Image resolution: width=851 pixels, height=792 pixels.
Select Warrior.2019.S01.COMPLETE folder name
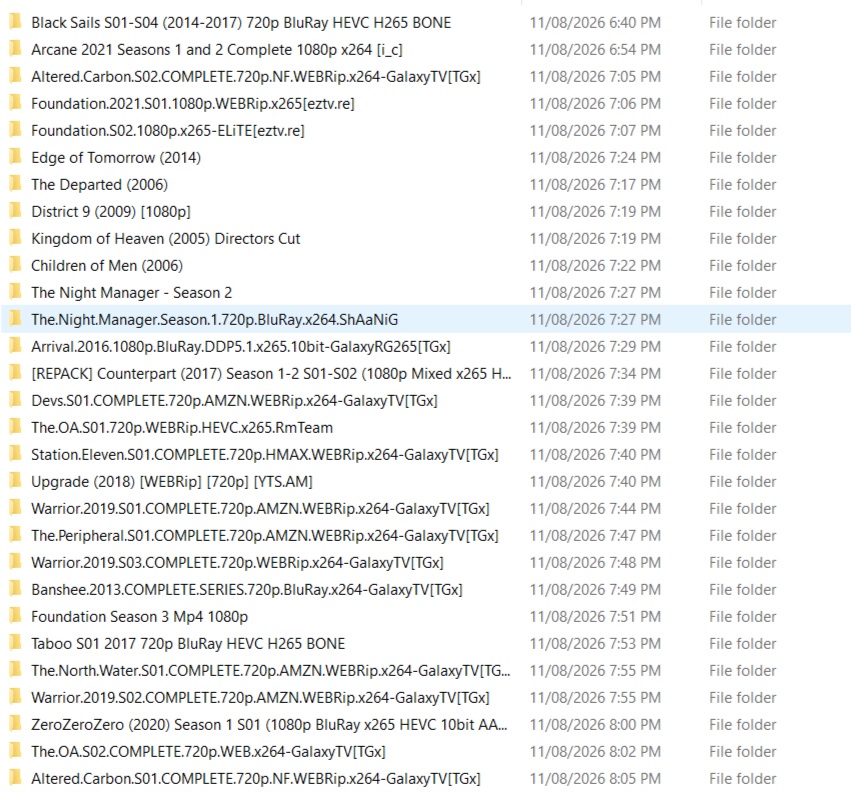coord(261,509)
